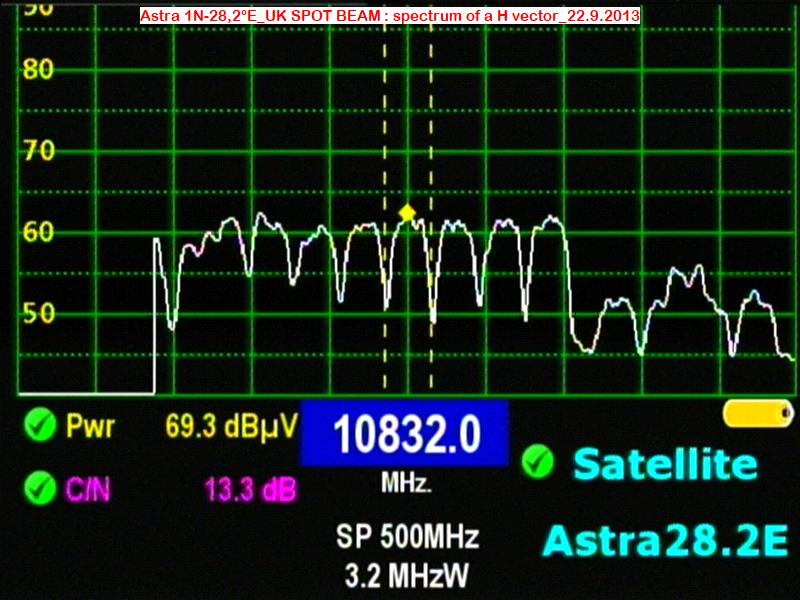Click the 69.3 dBµV power reading
The image size is (800, 600).
click(231, 428)
